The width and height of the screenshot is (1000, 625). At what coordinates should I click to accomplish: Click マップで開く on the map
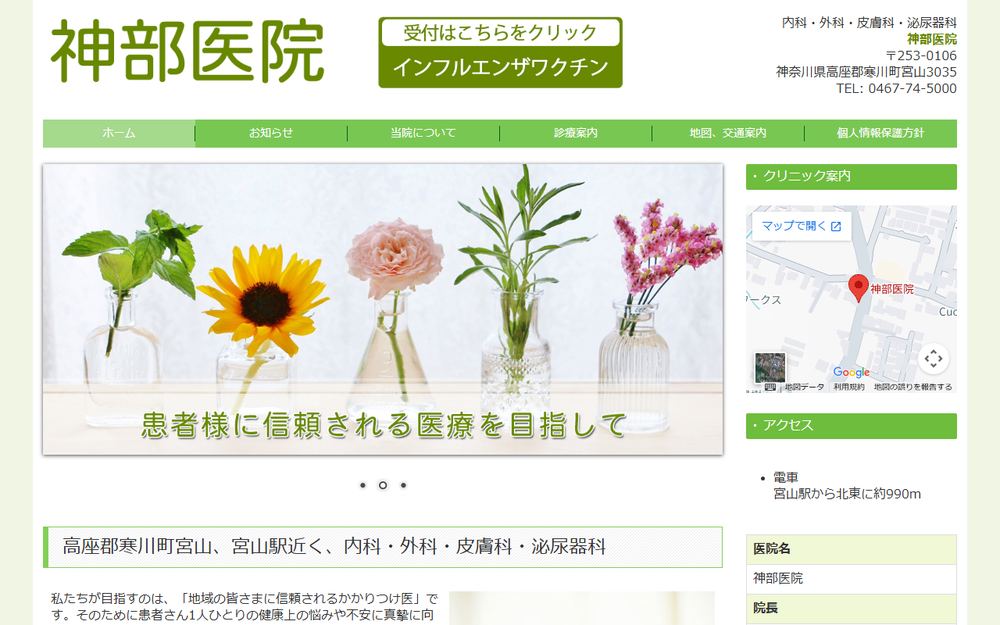[802, 226]
